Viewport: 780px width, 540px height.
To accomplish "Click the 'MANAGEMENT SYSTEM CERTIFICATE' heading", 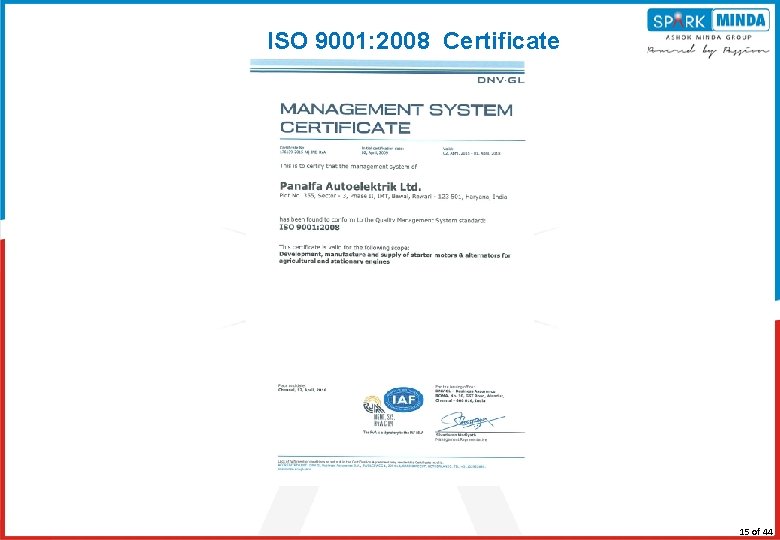I will coord(396,118).
